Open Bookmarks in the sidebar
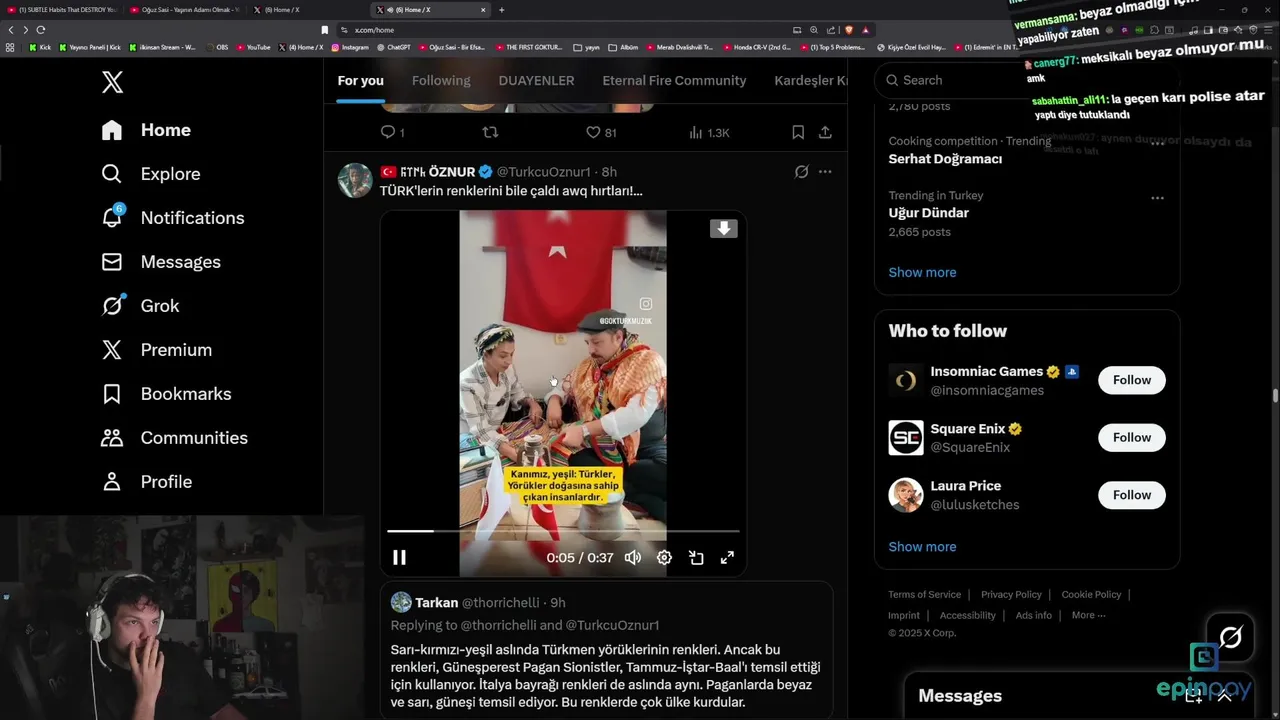The width and height of the screenshot is (1280, 720). pyautogui.click(x=166, y=394)
